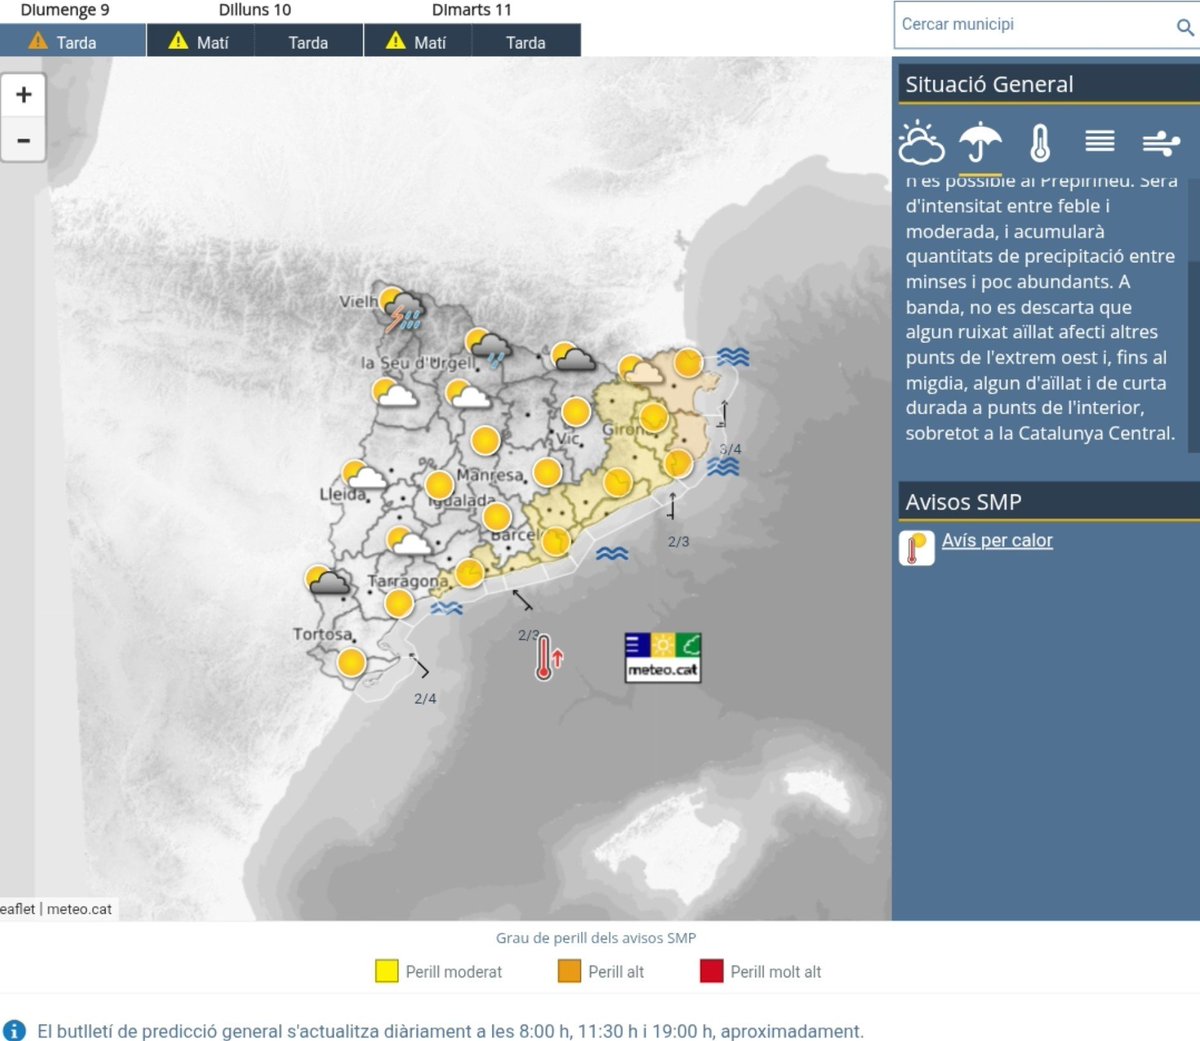This screenshot has width=1200, height=1041.
Task: Click the red Perill molt alt swatch
Action: point(711,971)
